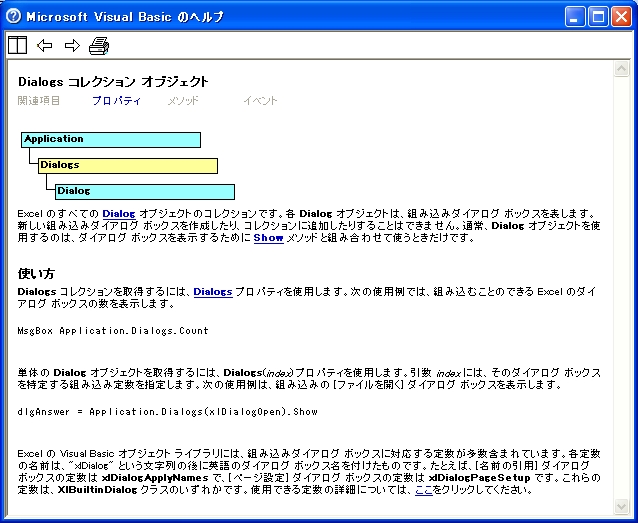Click the dlgAnswer xlDialogOpen code line
Image resolution: width=638 pixels, height=523 pixels.
pos(168,411)
